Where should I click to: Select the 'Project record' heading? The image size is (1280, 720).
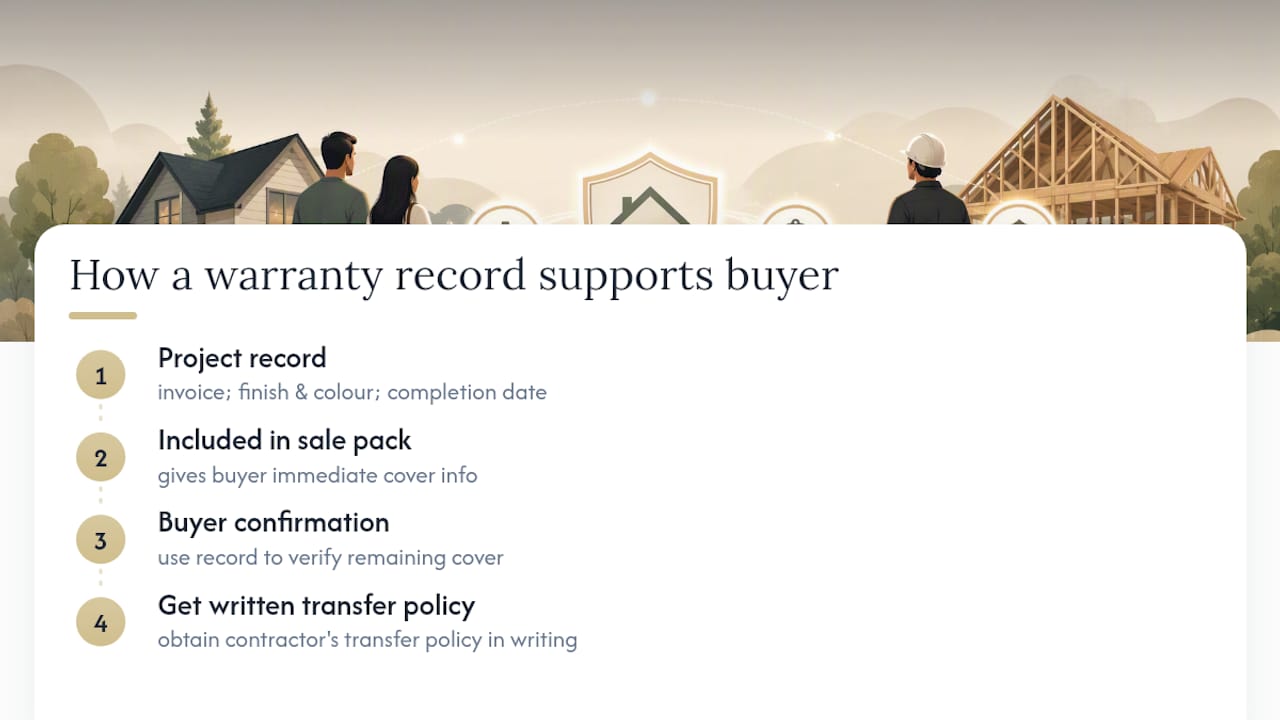coord(242,358)
